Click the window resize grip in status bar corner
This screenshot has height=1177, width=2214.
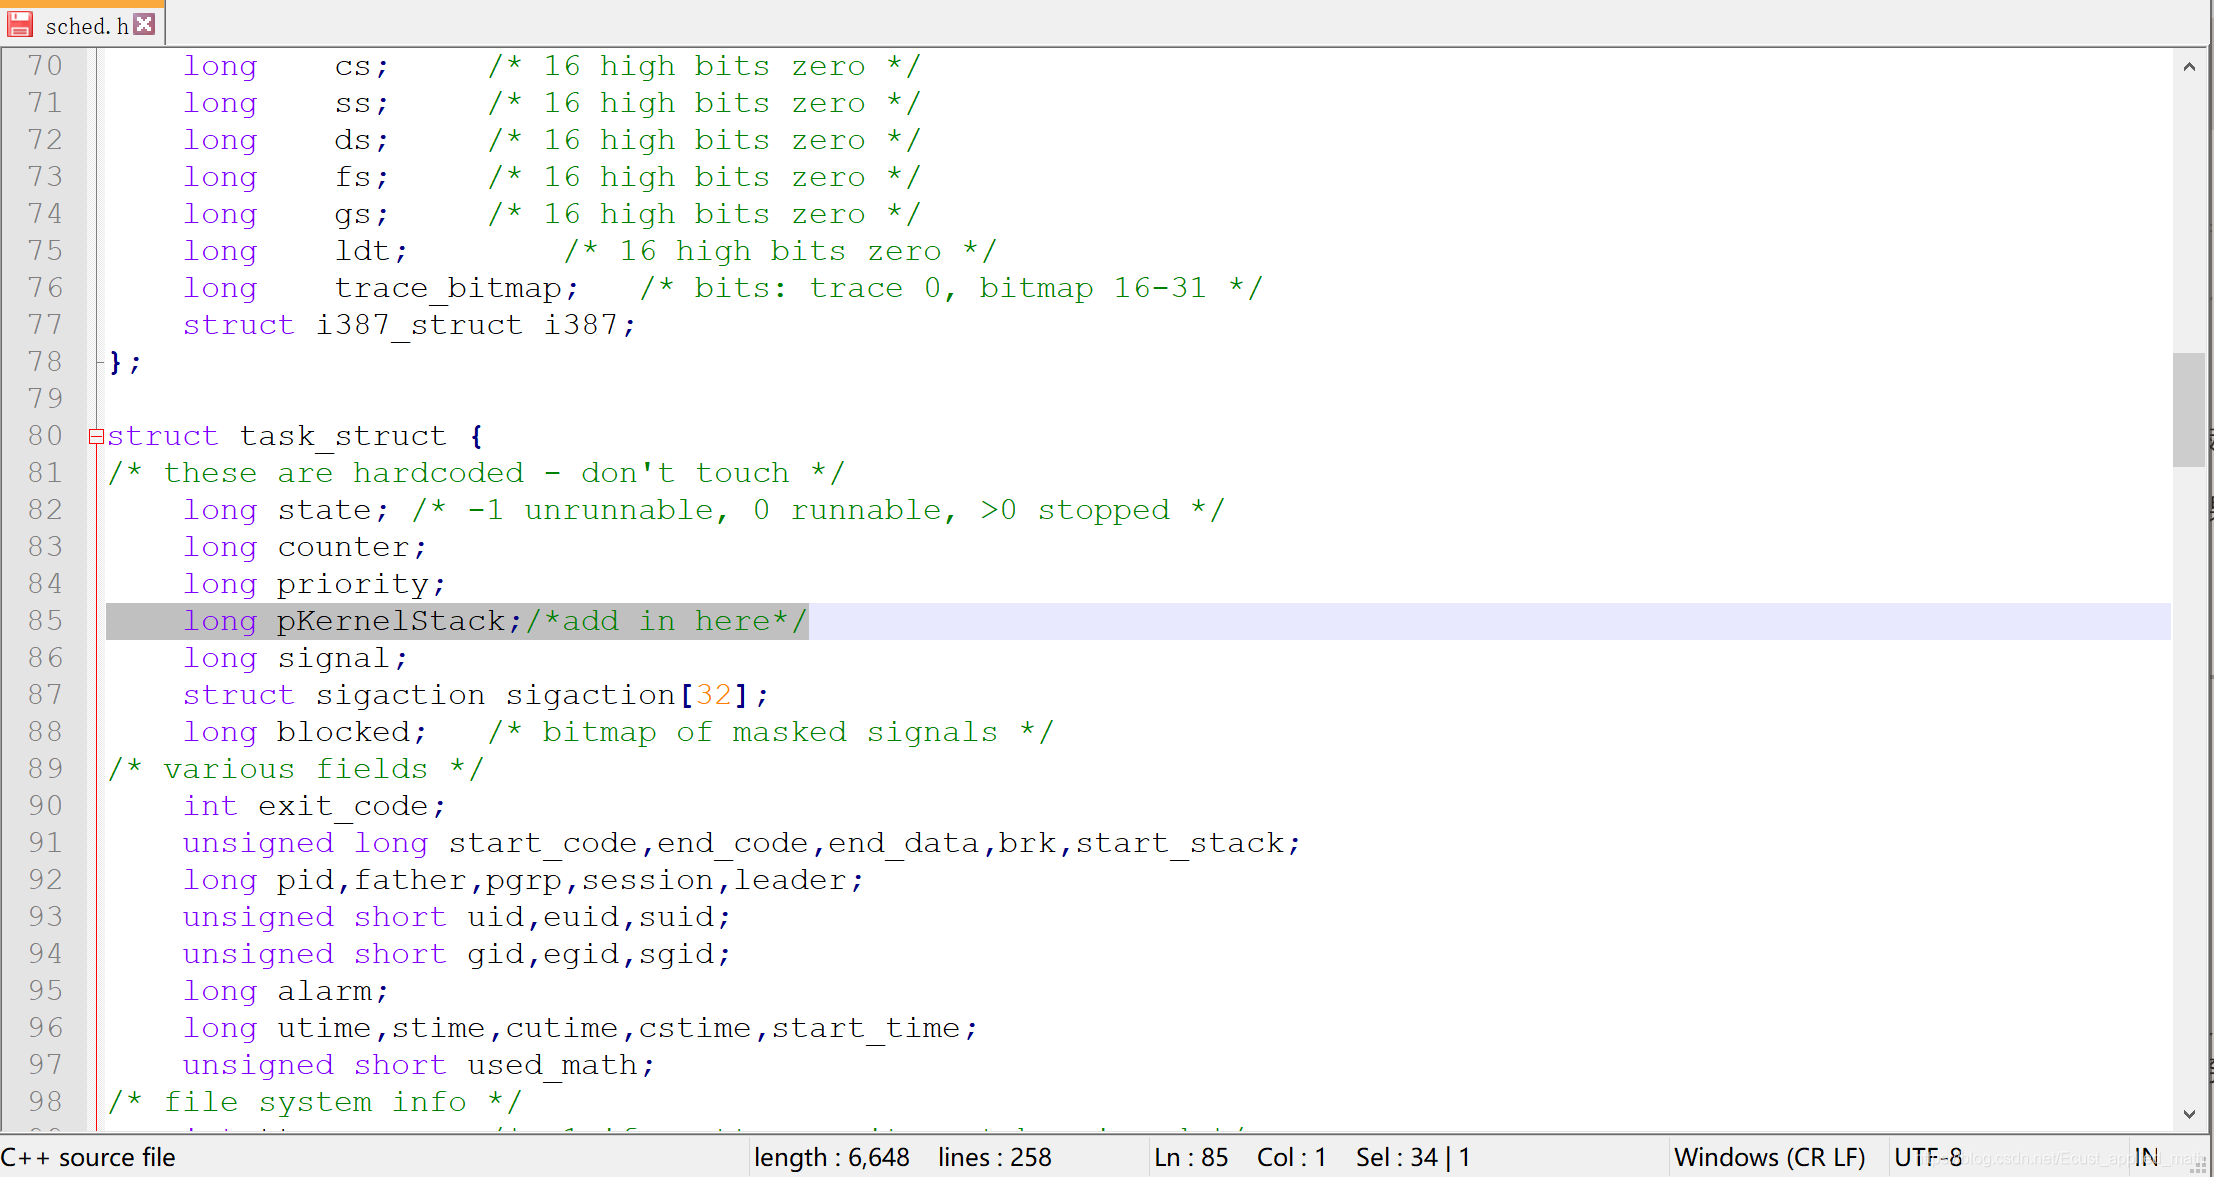click(x=2199, y=1165)
